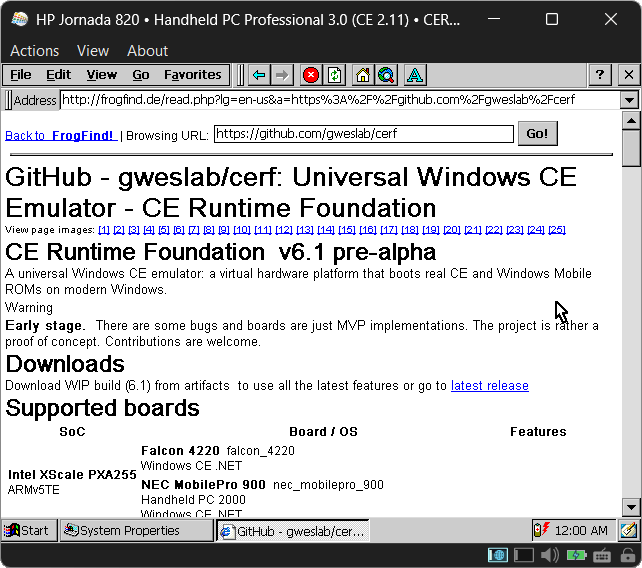
Task: Open the Home page icon
Action: click(x=363, y=75)
